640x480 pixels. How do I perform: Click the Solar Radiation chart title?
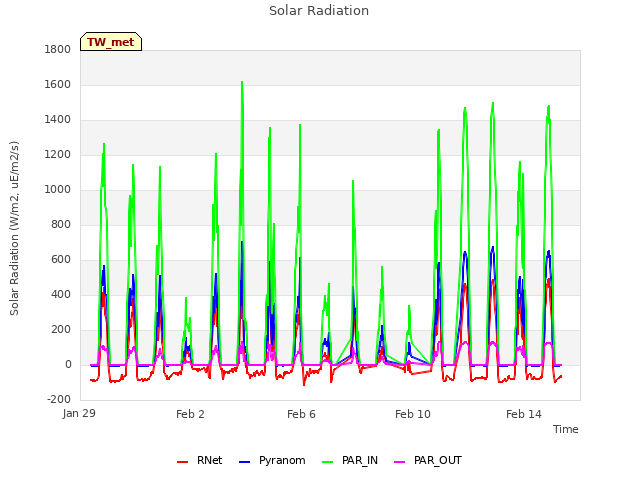pyautogui.click(x=319, y=11)
